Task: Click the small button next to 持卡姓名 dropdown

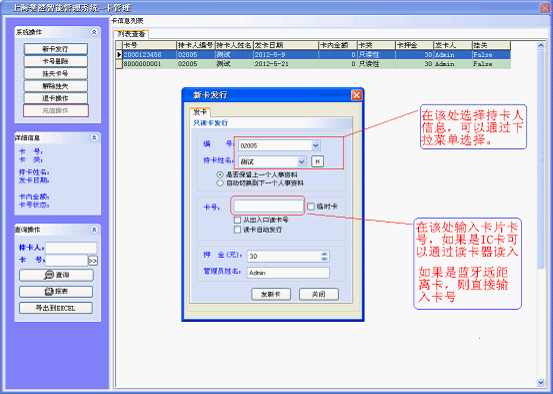Action: click(x=317, y=161)
